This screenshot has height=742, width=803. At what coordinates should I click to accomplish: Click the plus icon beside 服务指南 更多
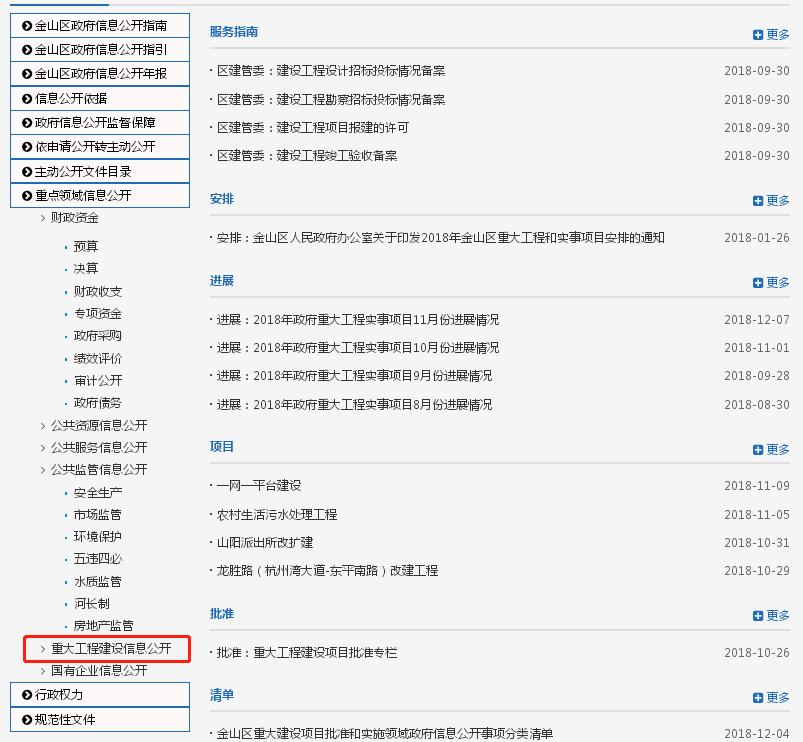pos(758,35)
